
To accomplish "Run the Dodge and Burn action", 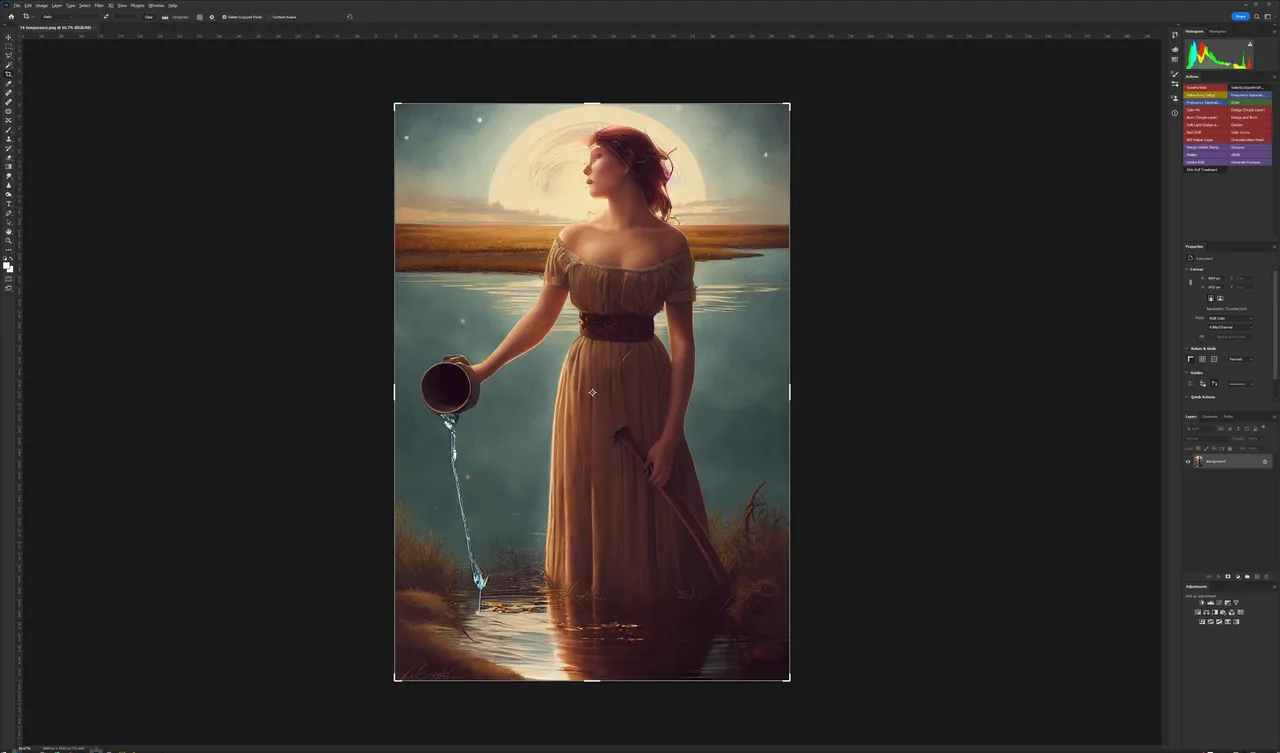I will click(x=1250, y=118).
